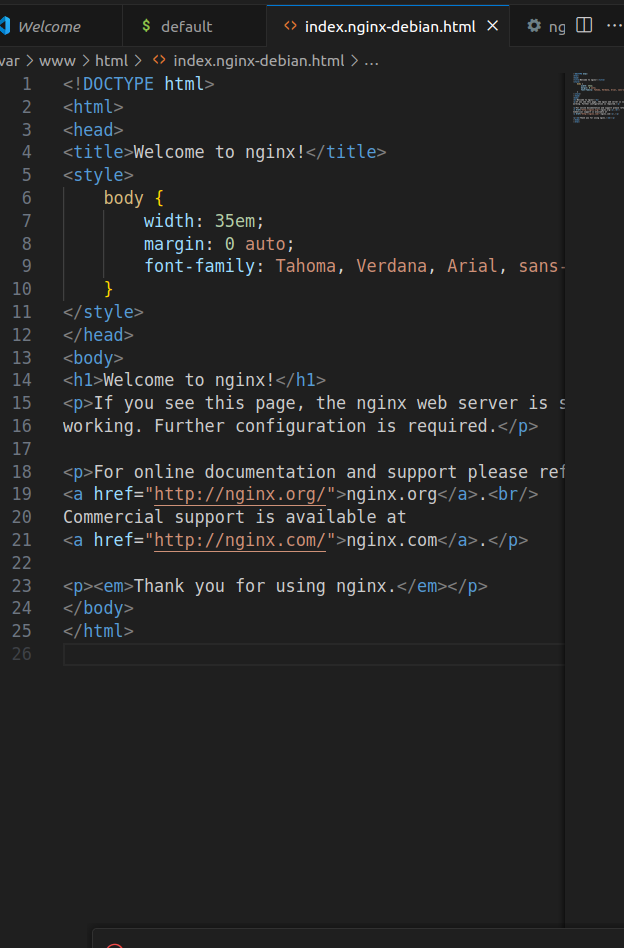Click the html tag on line 2

93,107
